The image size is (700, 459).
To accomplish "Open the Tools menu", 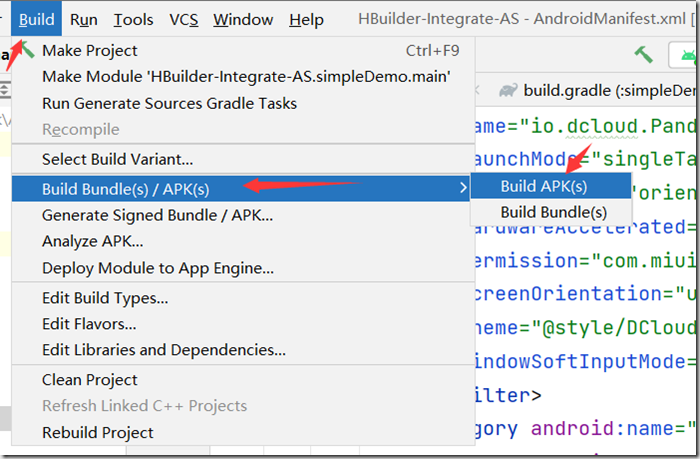I will (133, 19).
